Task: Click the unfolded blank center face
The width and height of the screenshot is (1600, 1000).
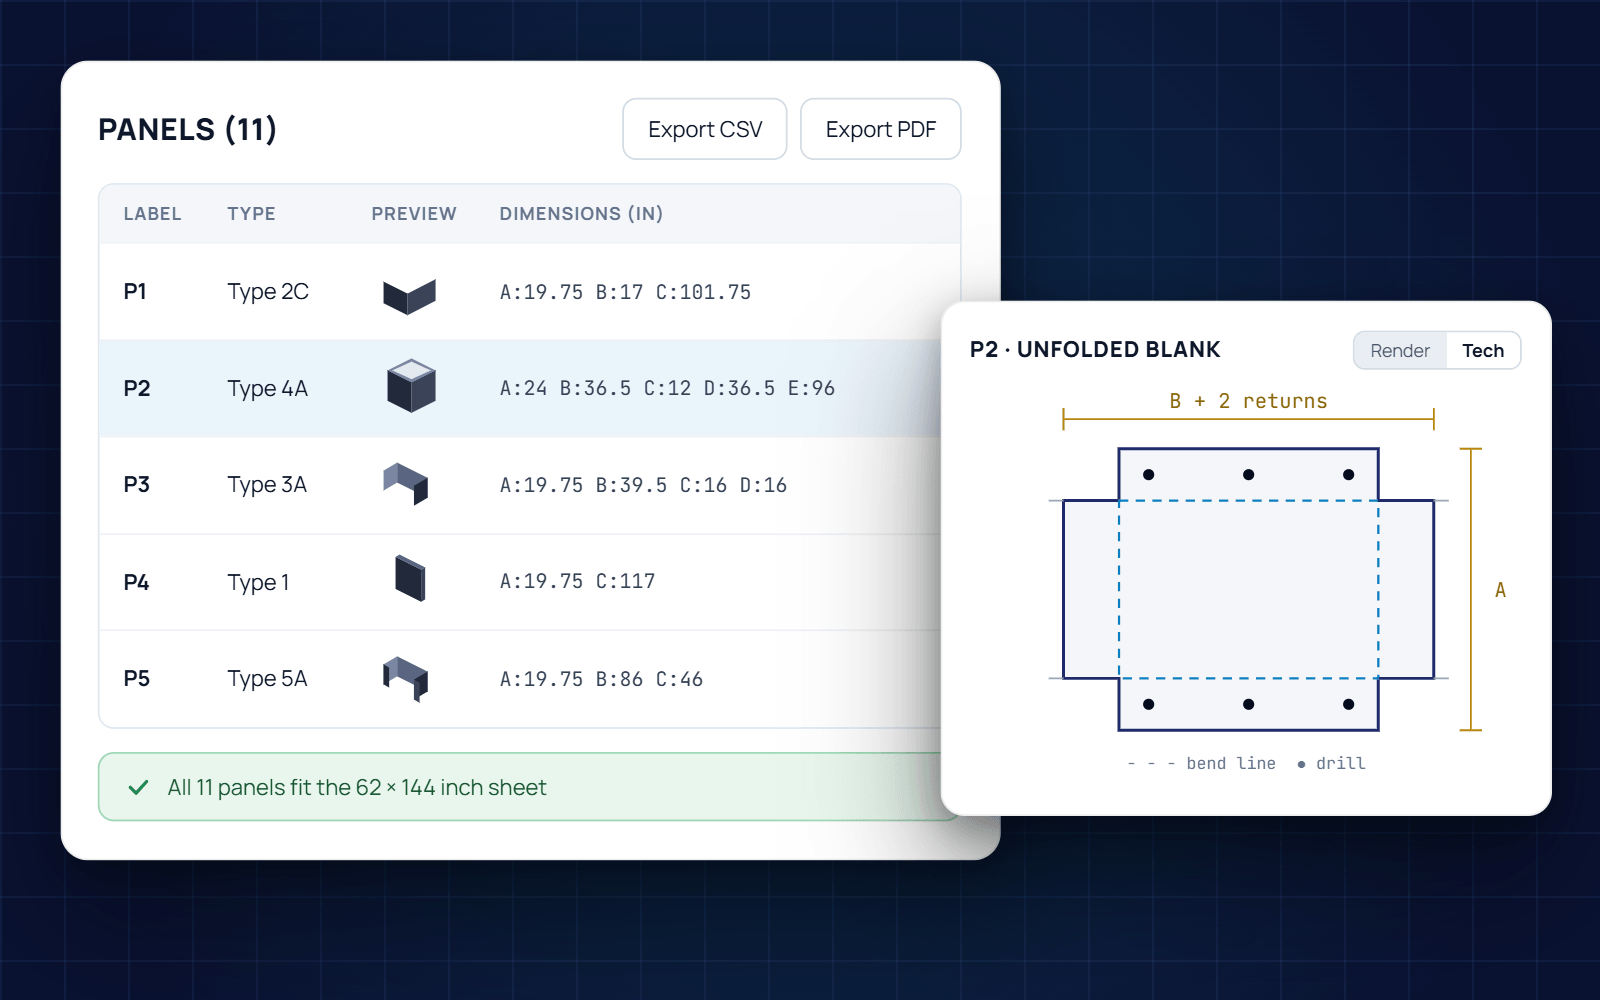Action: pos(1248,590)
